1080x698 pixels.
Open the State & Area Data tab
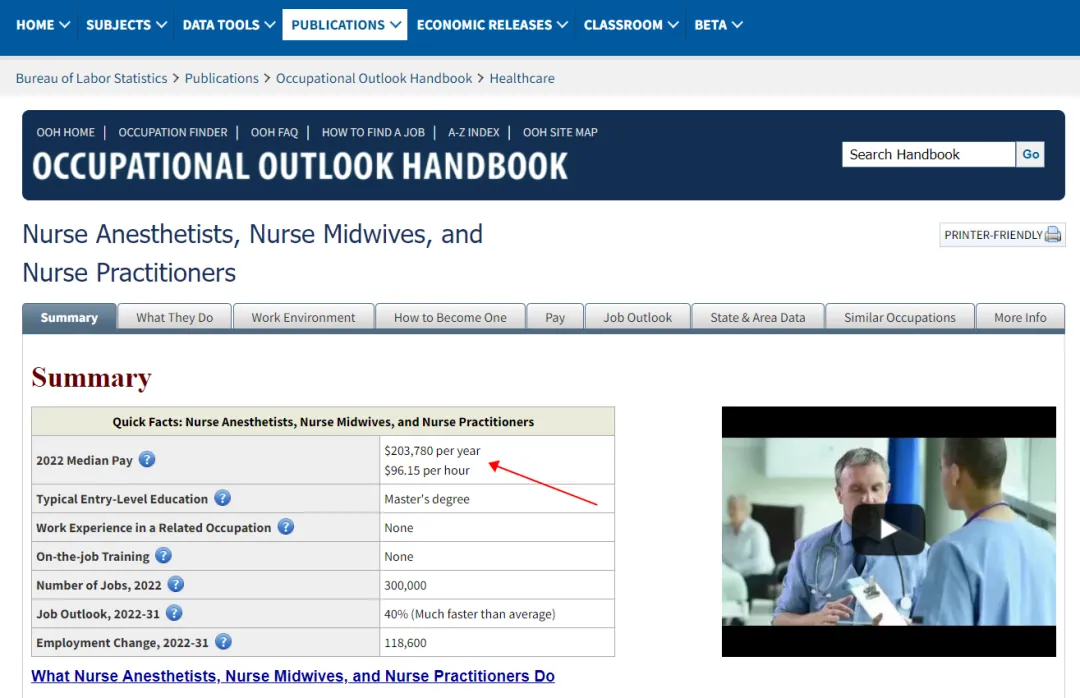click(x=758, y=318)
